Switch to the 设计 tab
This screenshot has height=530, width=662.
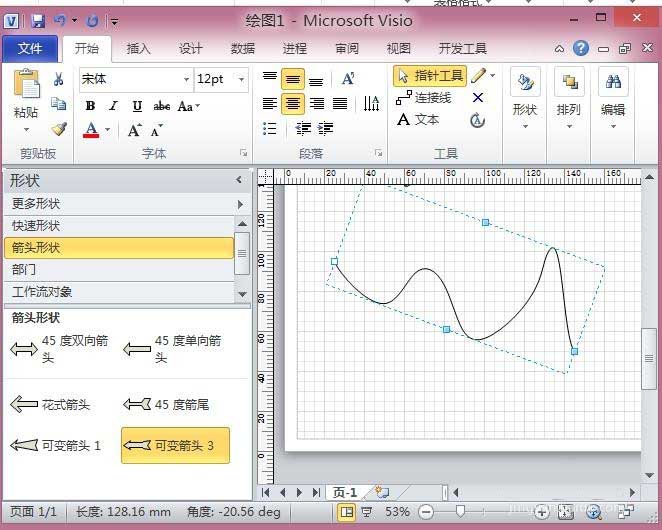click(x=190, y=49)
